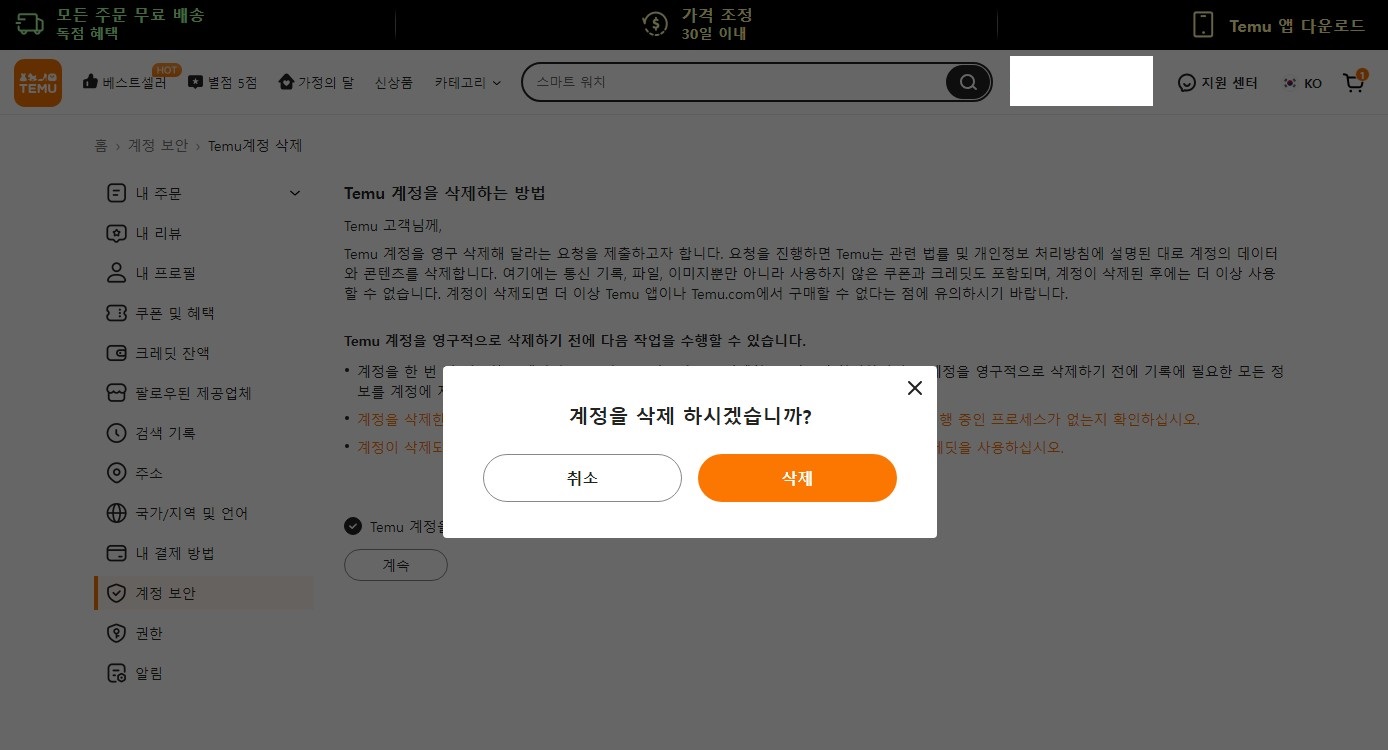Screen dimensions: 1388x750
Task: Click the search magnifier icon
Action: point(966,82)
